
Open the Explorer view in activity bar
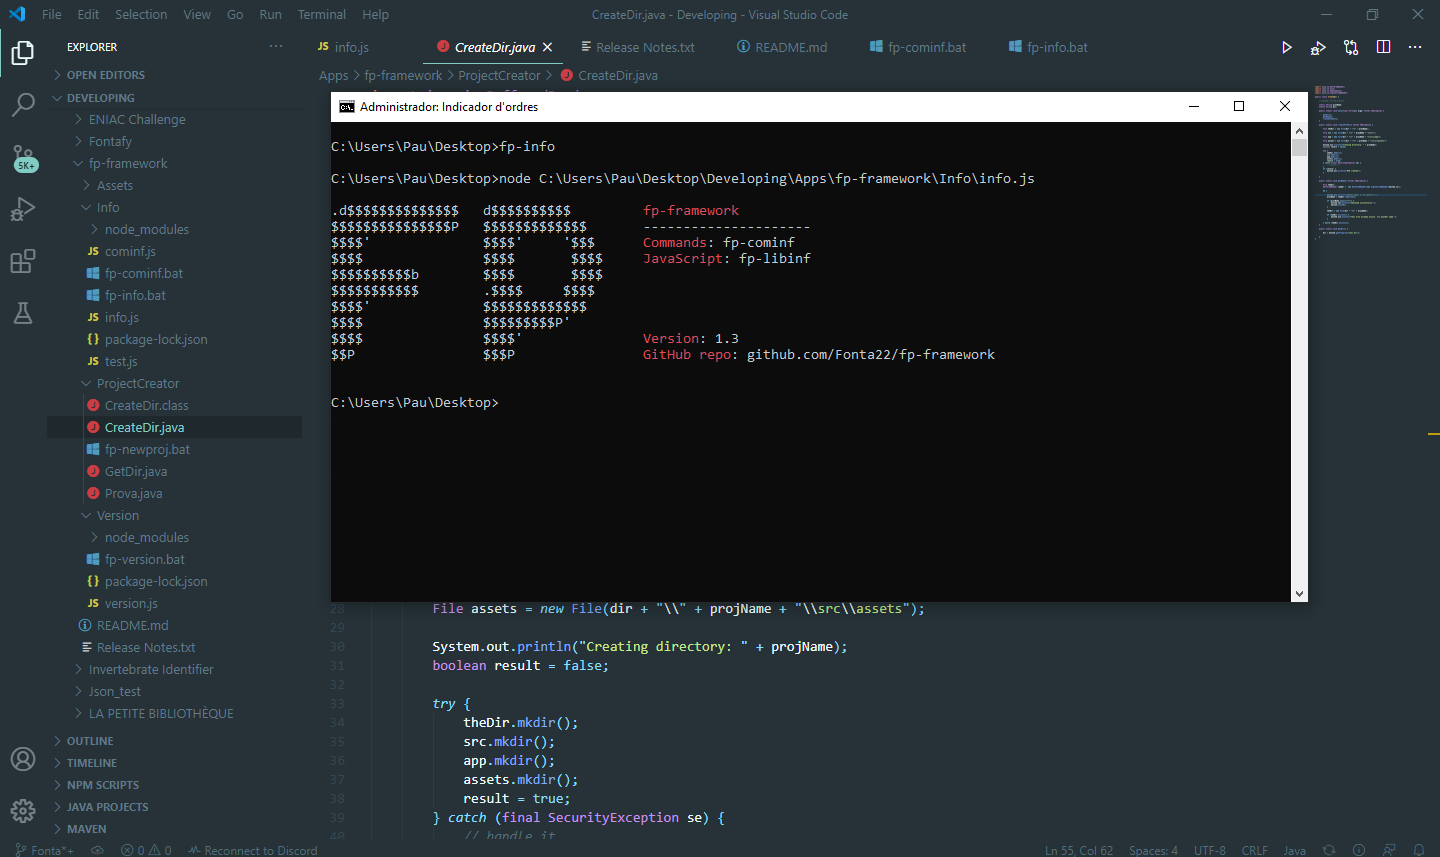click(23, 52)
